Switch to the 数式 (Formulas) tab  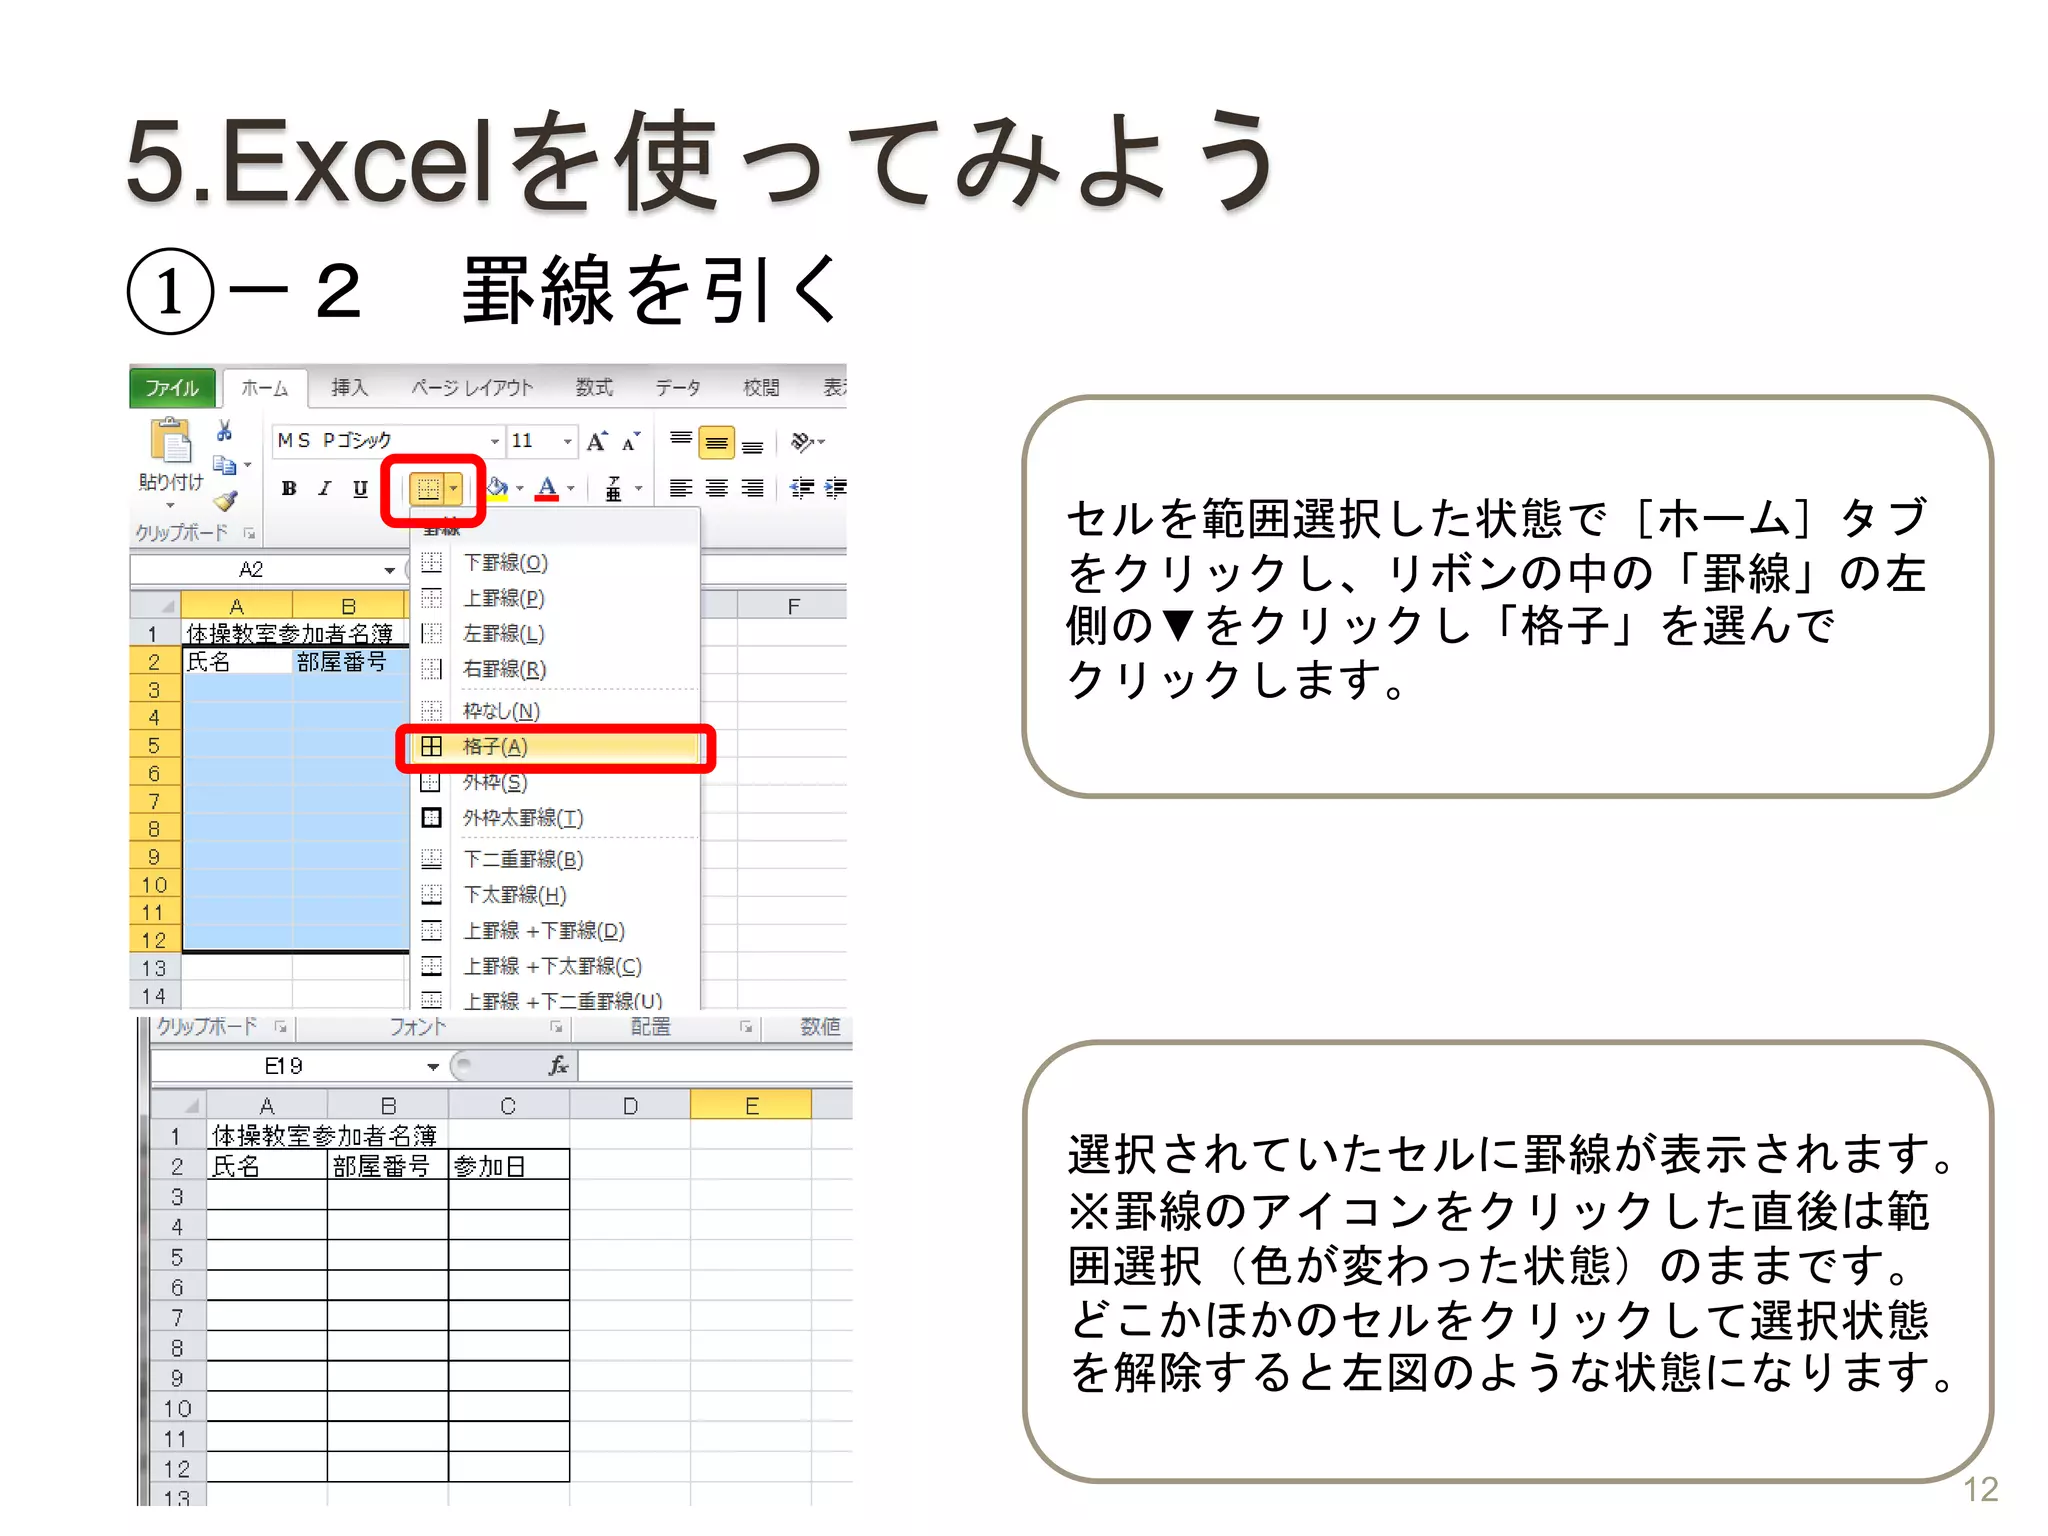[594, 388]
